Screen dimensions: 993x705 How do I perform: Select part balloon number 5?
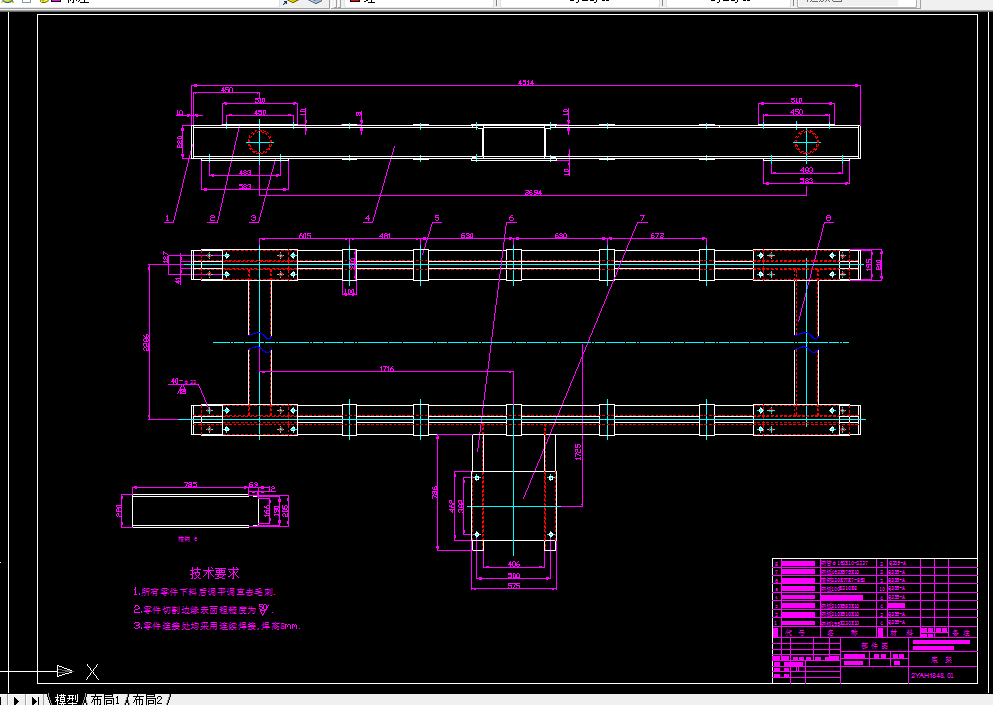pyautogui.click(x=437, y=219)
